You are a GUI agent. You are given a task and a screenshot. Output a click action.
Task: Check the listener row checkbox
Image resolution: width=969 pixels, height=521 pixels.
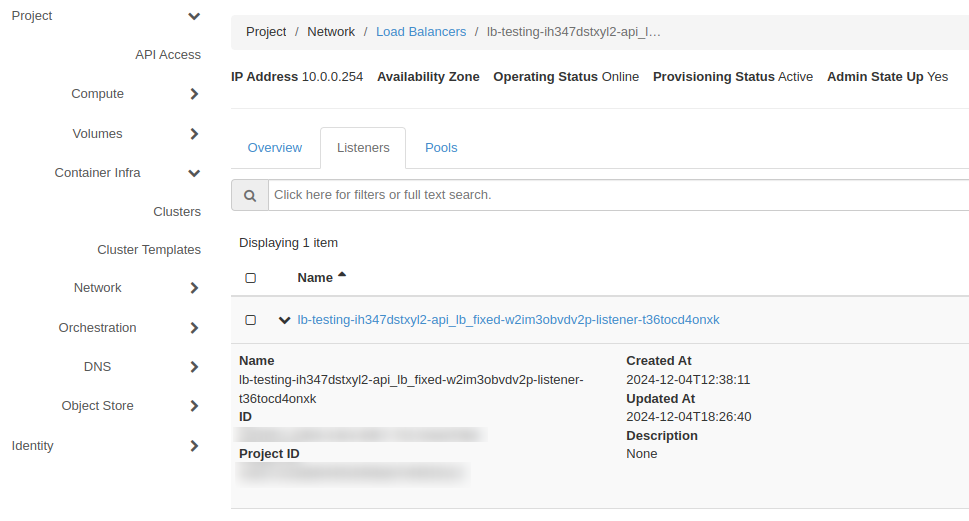pos(251,320)
